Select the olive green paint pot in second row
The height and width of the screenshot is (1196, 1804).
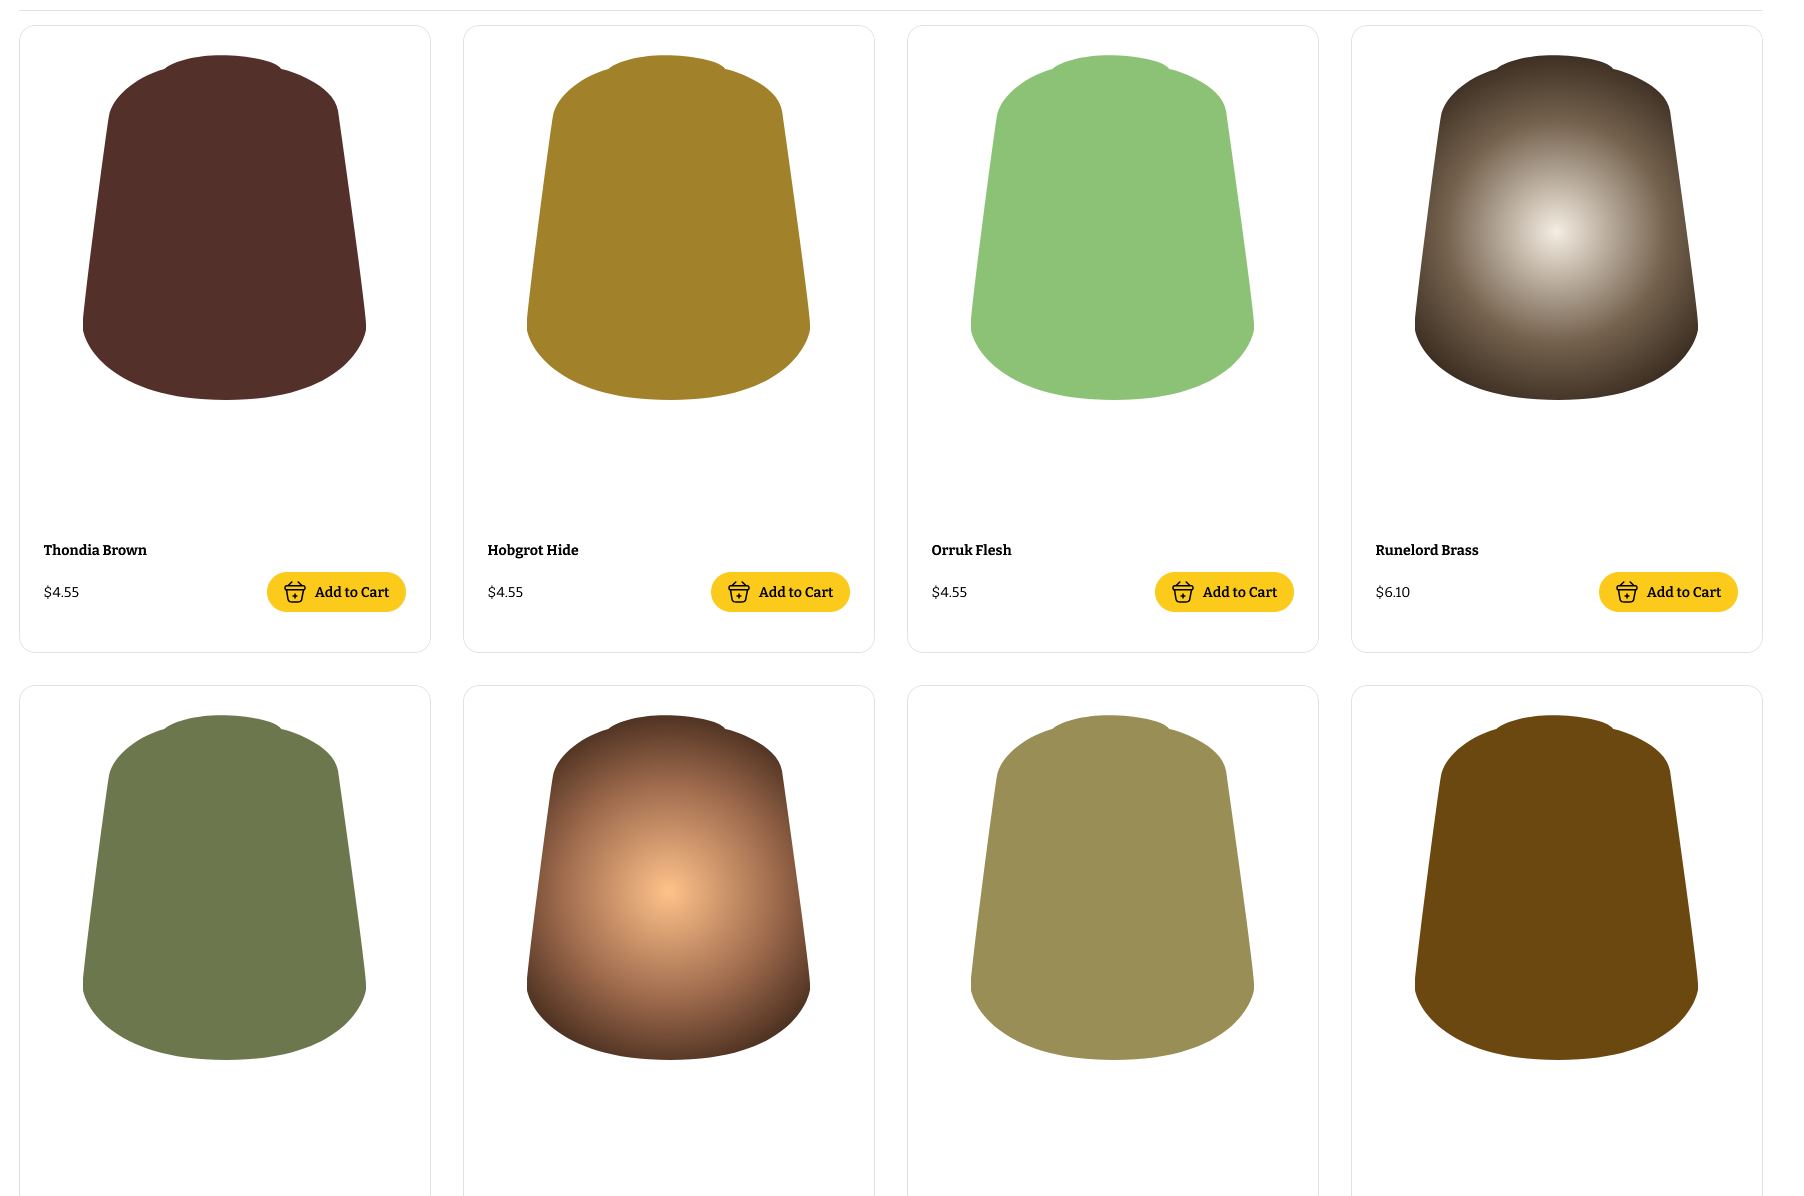coord(224,887)
